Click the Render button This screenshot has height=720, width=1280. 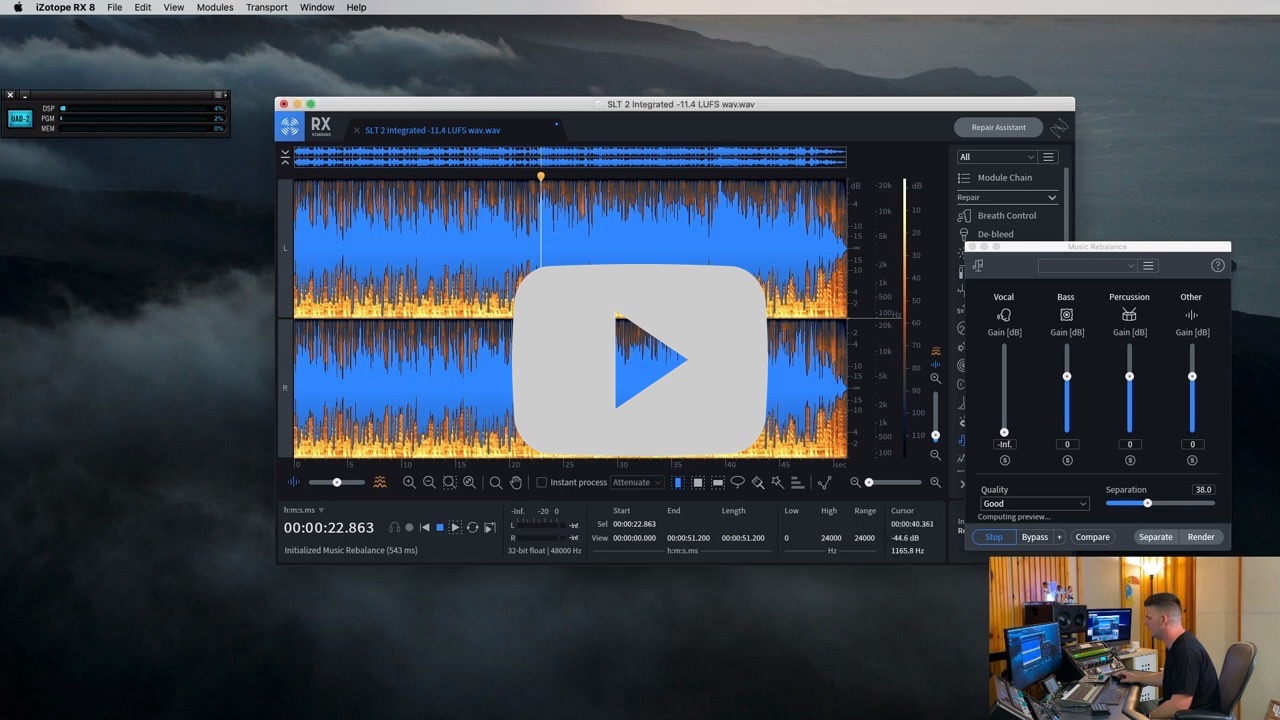pyautogui.click(x=1201, y=537)
